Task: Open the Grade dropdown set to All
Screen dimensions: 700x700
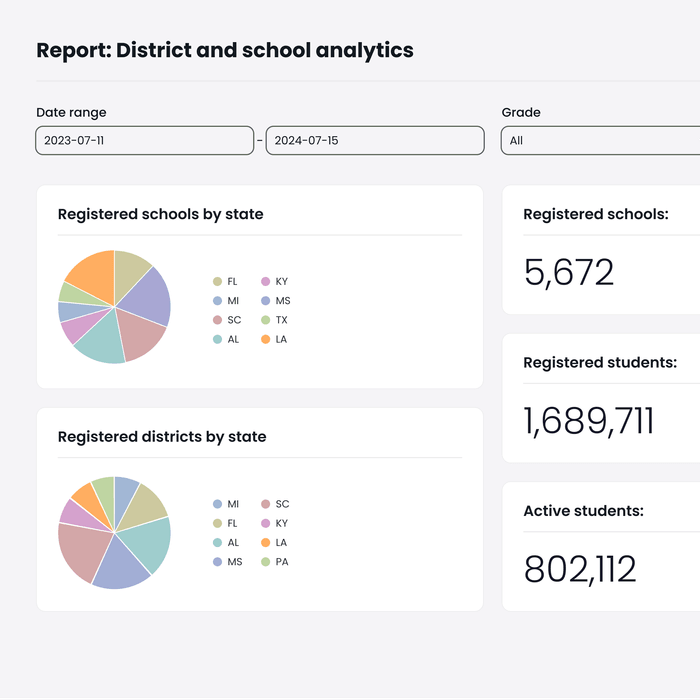Action: [600, 141]
